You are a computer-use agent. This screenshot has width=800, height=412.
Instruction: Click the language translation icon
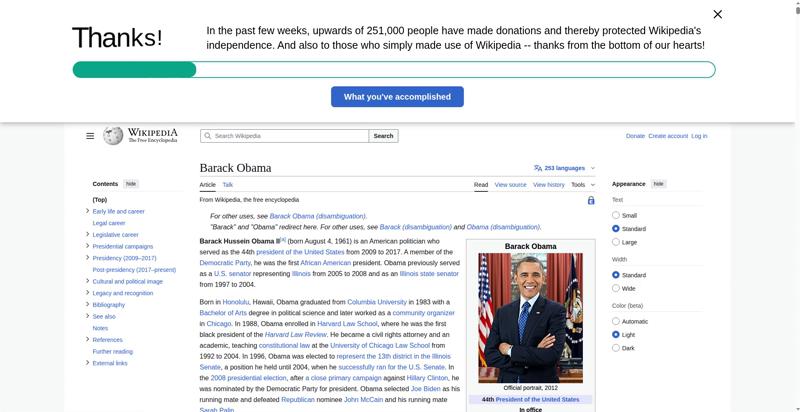(x=538, y=168)
